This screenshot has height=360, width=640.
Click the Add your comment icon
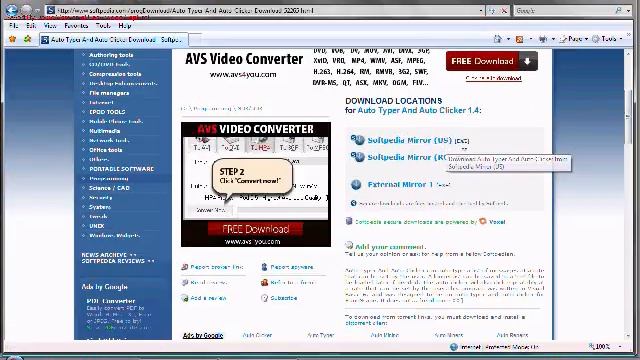349,245
